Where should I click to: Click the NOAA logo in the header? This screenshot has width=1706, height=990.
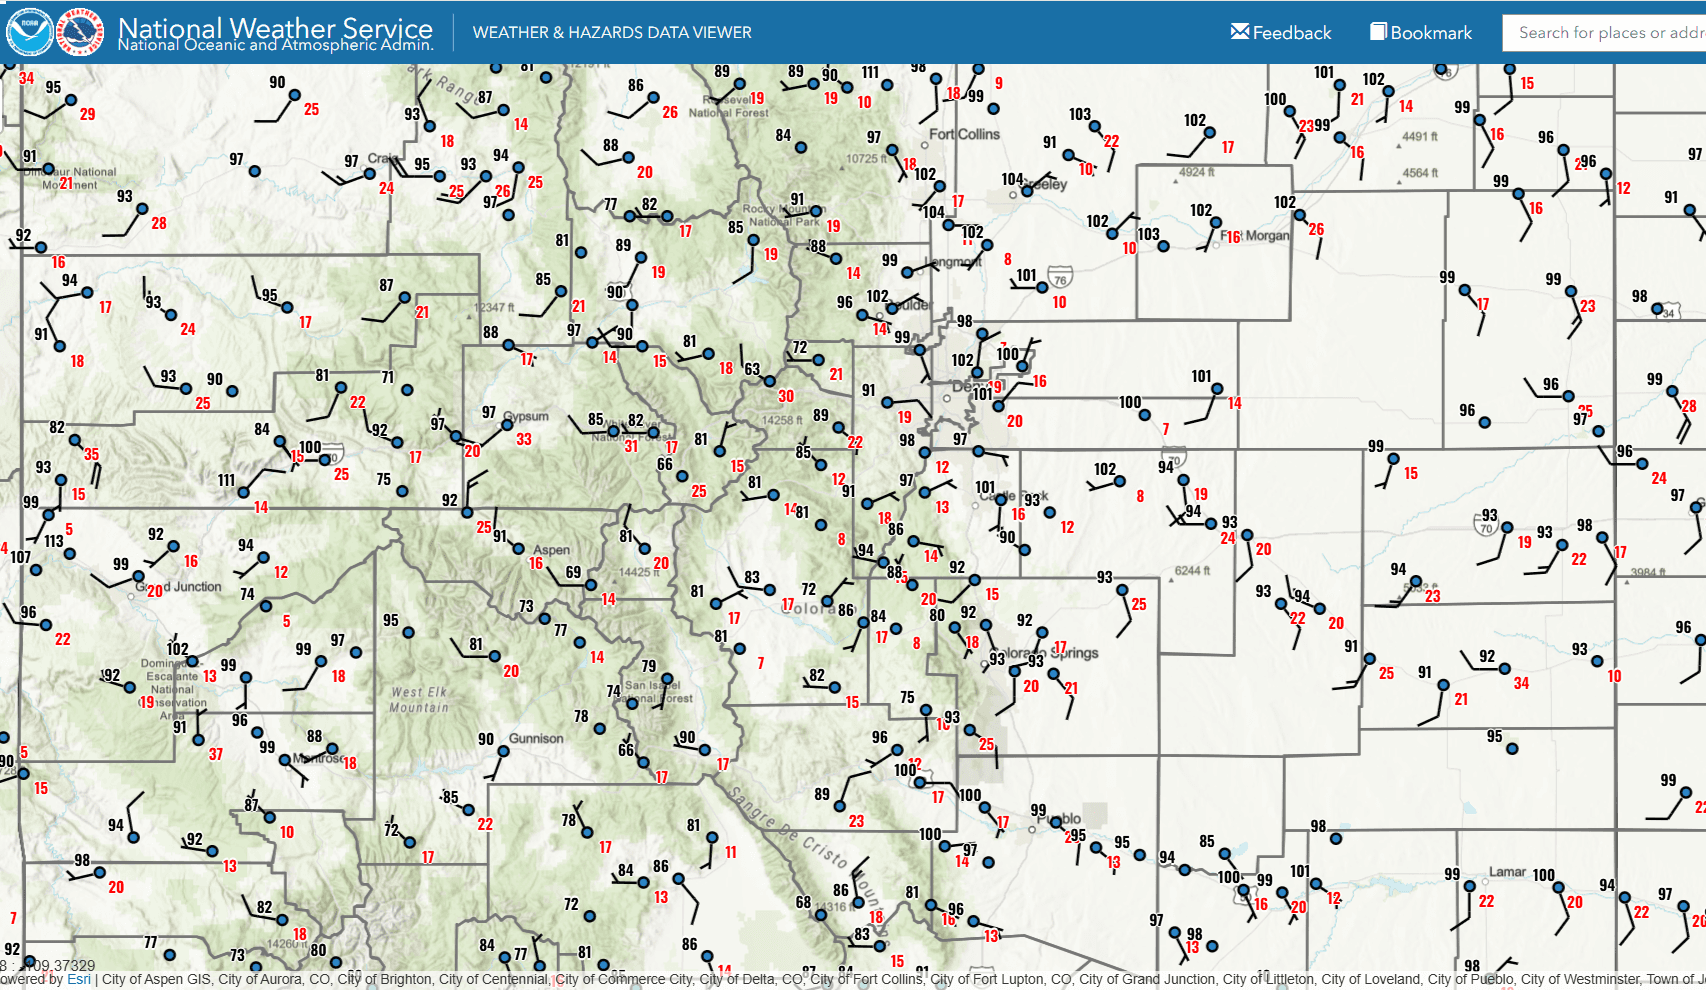[29, 32]
